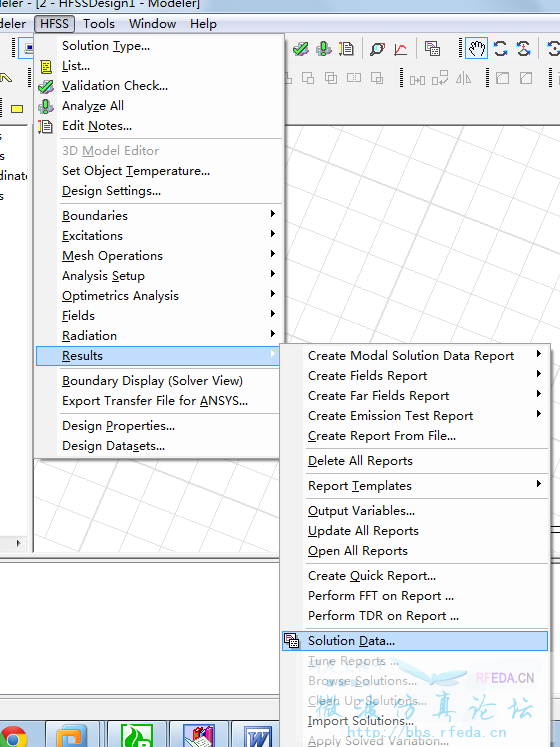Open the Help menu

204,24
